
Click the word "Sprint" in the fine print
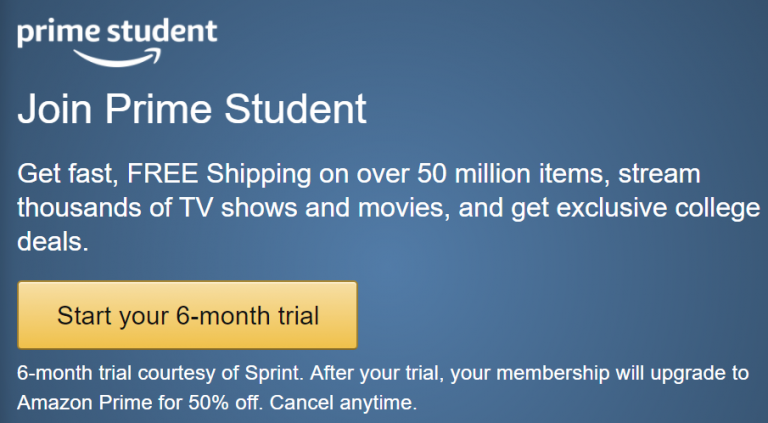point(274,374)
